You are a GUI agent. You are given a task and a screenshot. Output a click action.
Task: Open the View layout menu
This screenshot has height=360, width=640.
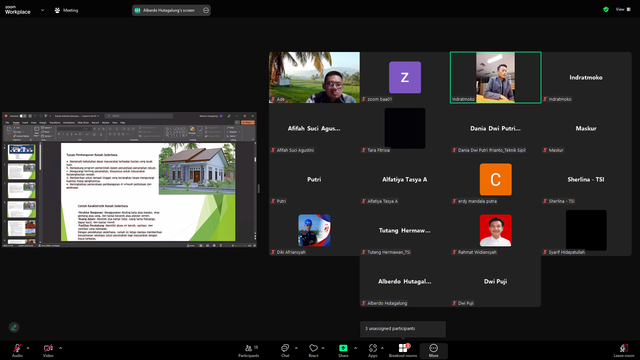pos(623,9)
